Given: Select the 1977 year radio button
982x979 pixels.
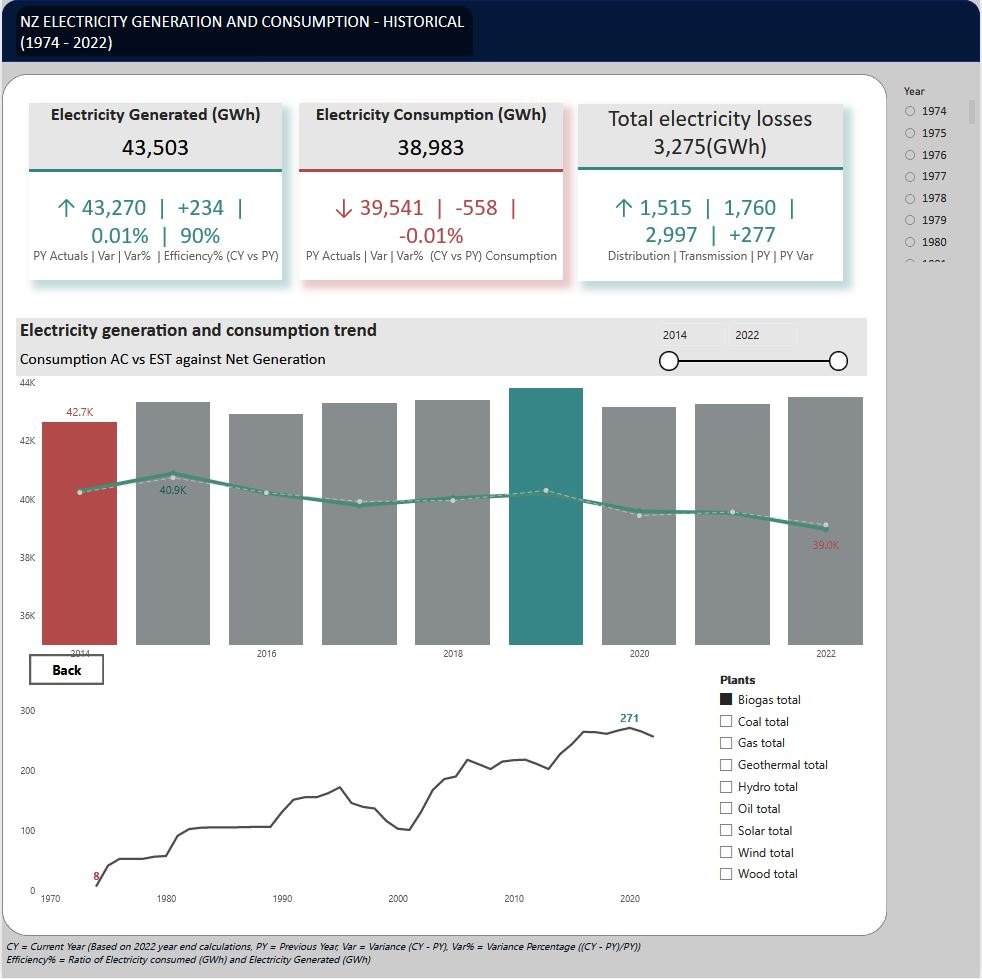Looking at the screenshot, I should click(x=910, y=177).
